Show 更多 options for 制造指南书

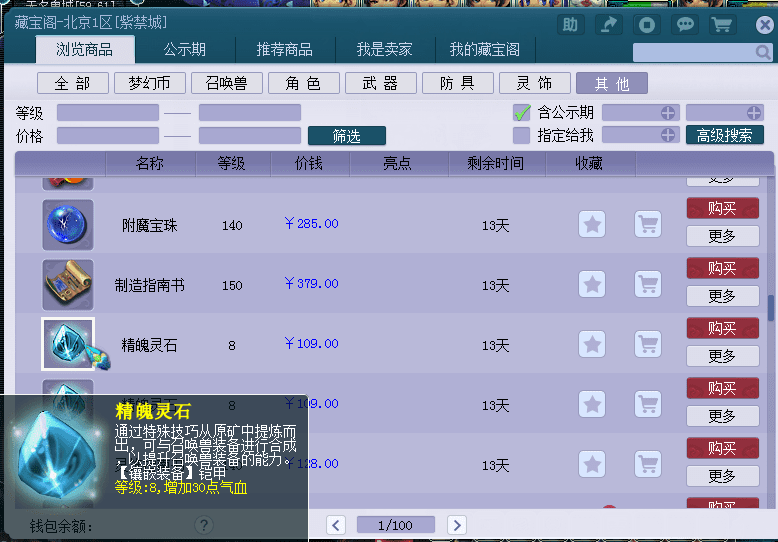click(x=723, y=296)
